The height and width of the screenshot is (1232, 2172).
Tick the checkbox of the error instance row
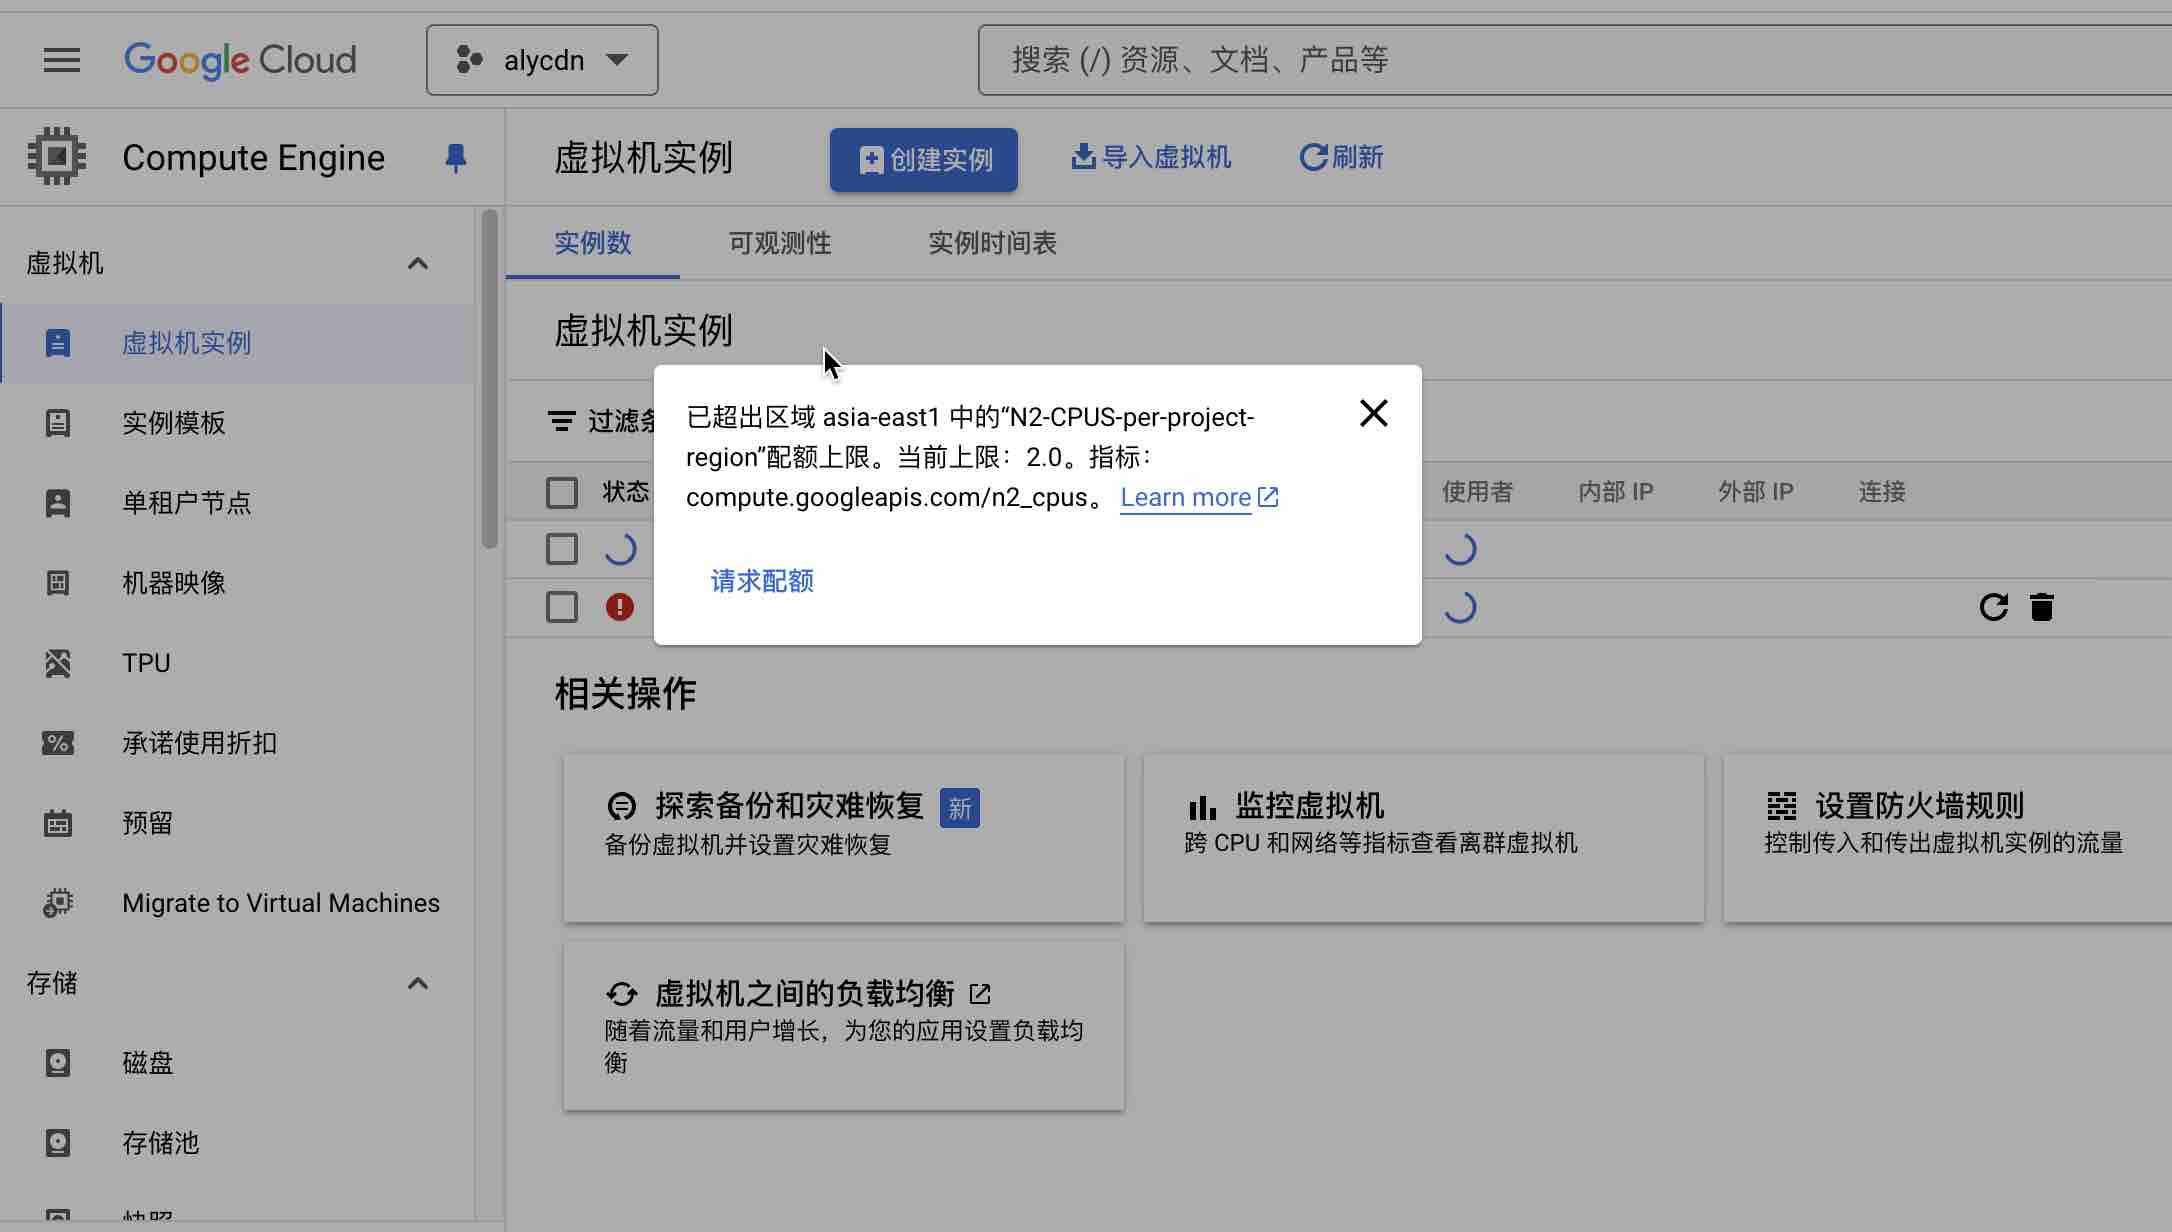[x=562, y=607]
